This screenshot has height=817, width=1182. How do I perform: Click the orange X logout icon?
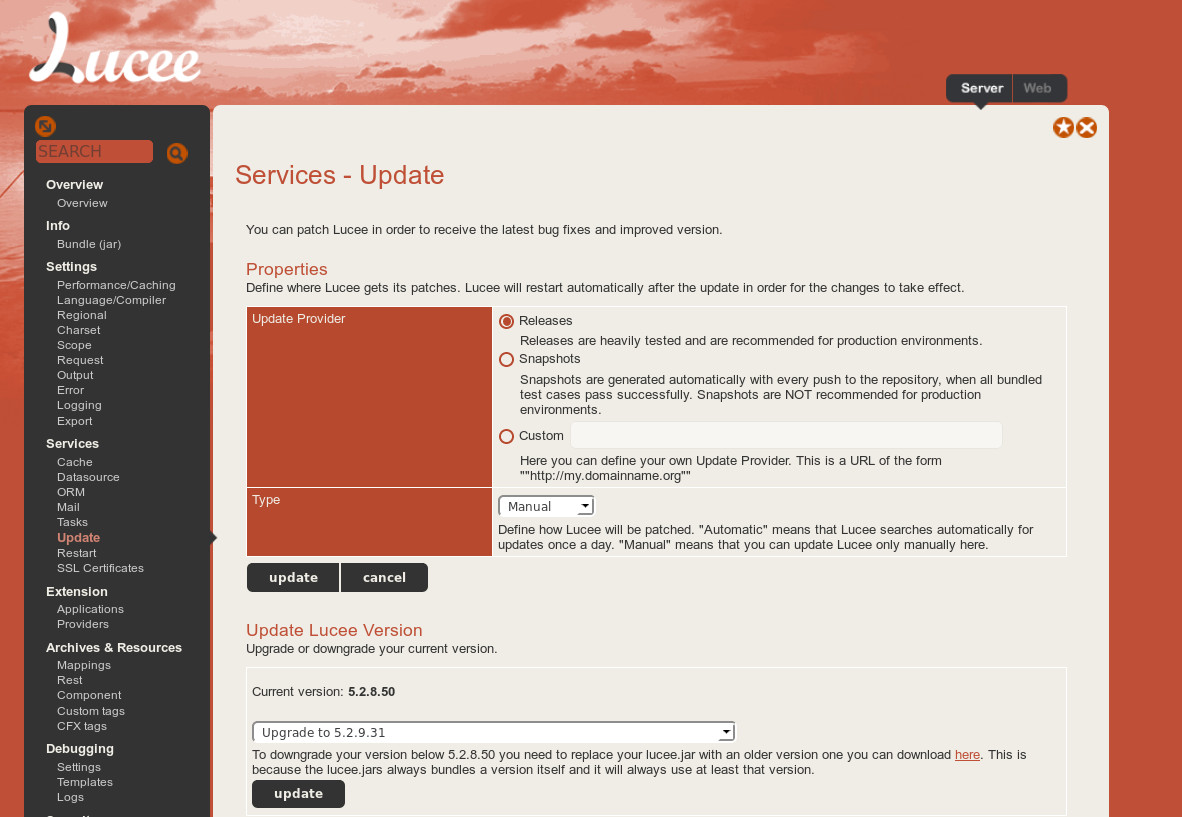click(x=1086, y=127)
